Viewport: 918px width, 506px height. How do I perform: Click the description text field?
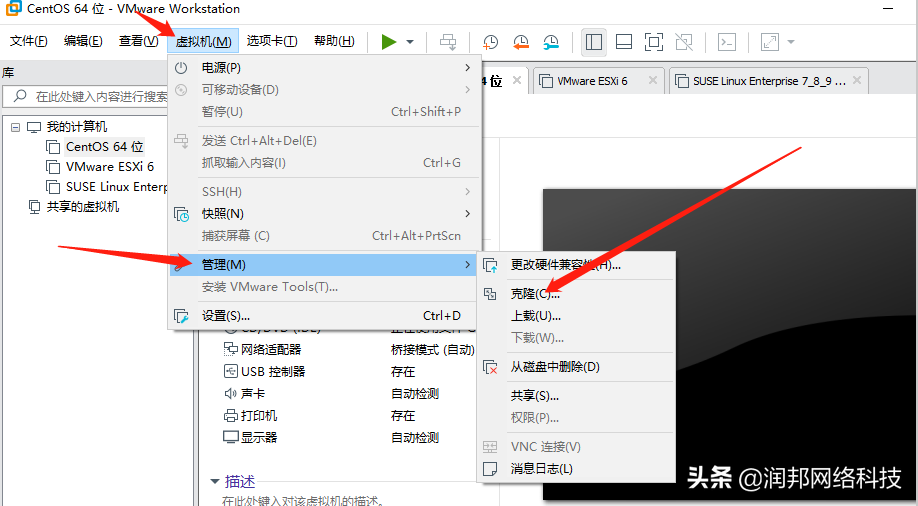303,501
